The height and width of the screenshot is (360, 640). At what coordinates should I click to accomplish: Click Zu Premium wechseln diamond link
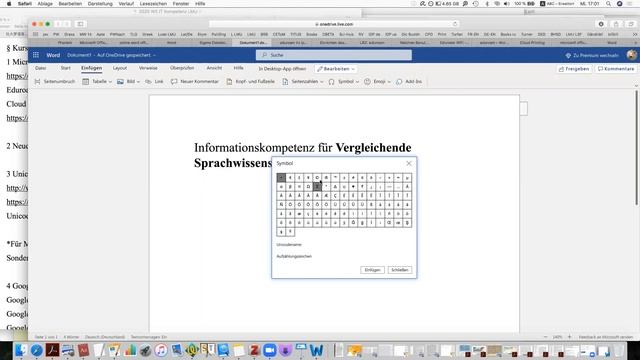point(592,55)
